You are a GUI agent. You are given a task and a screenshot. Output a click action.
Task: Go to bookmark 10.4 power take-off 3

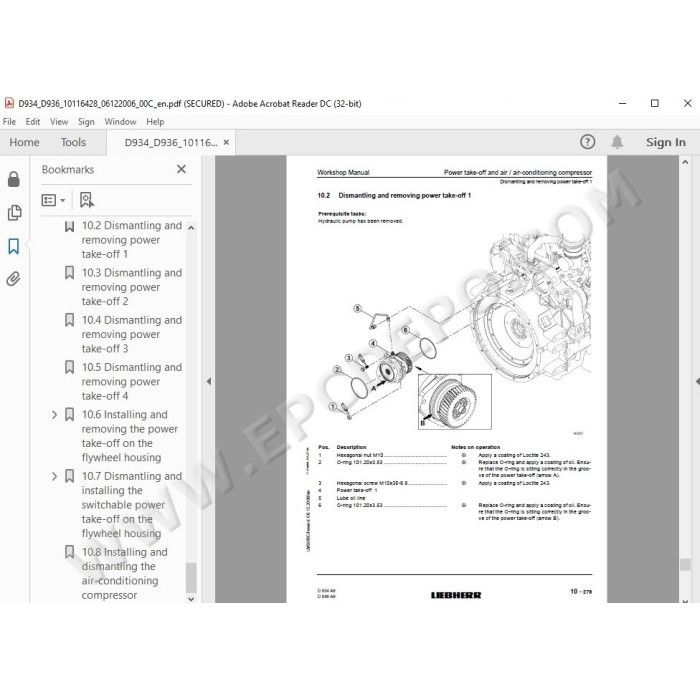click(x=132, y=334)
